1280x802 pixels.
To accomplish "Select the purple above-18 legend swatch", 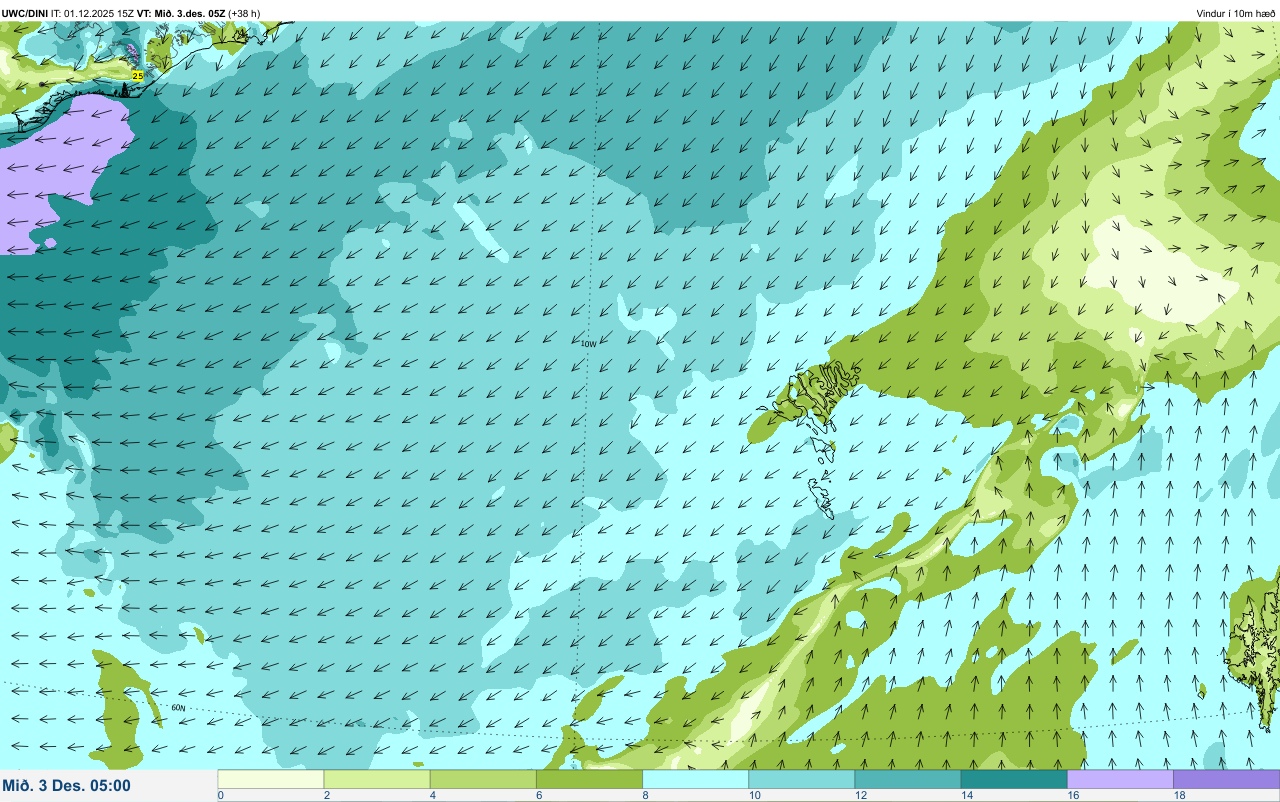I will pyautogui.click(x=1226, y=779).
